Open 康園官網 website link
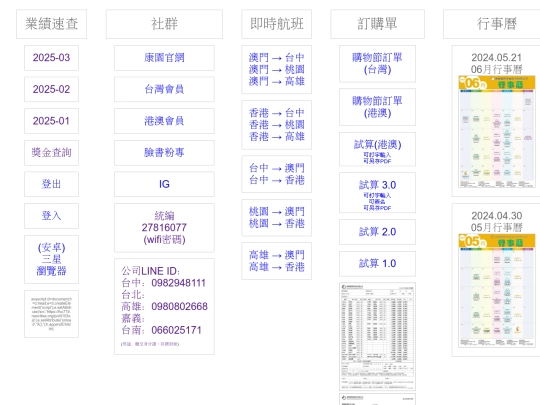The image size is (540, 405). click(164, 58)
